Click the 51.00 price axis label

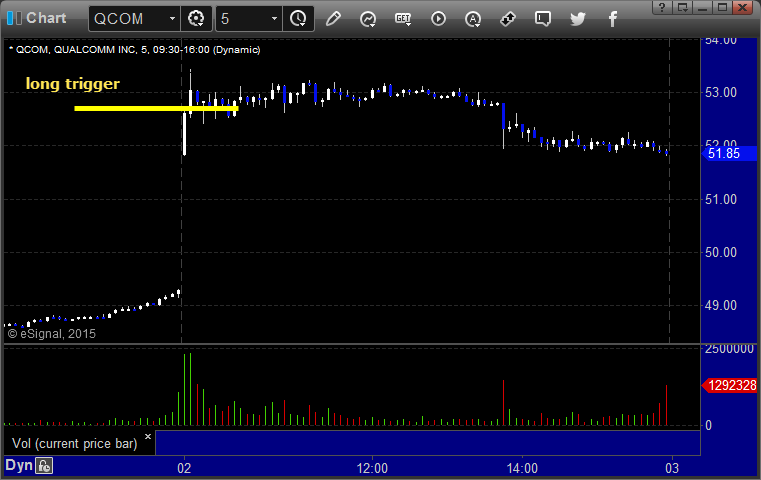click(721, 199)
